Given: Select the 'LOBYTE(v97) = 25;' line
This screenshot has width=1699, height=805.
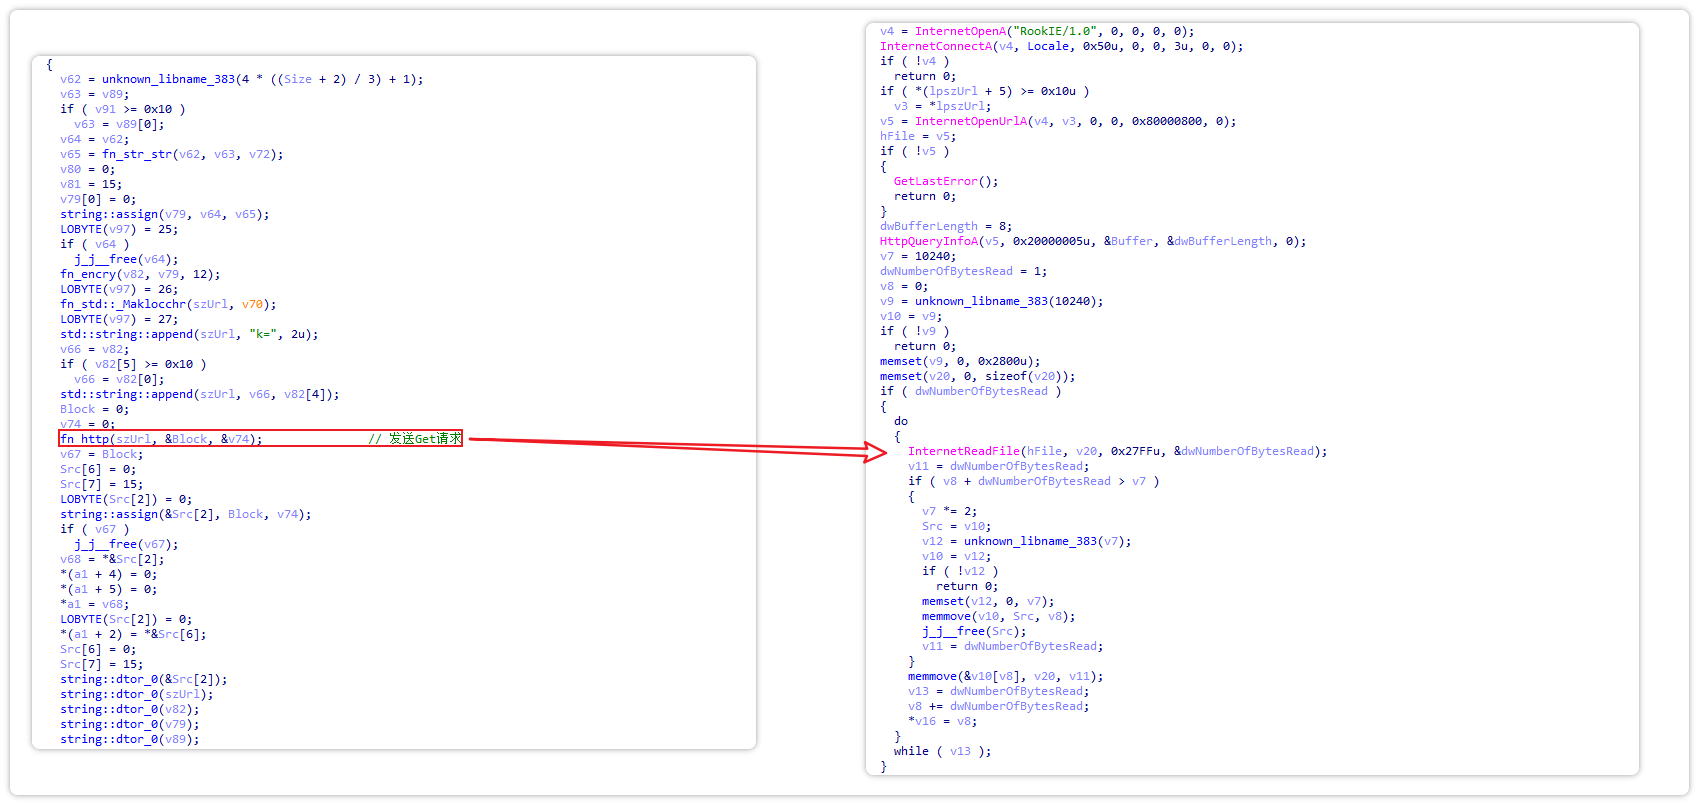Looking at the screenshot, I should coord(119,229).
